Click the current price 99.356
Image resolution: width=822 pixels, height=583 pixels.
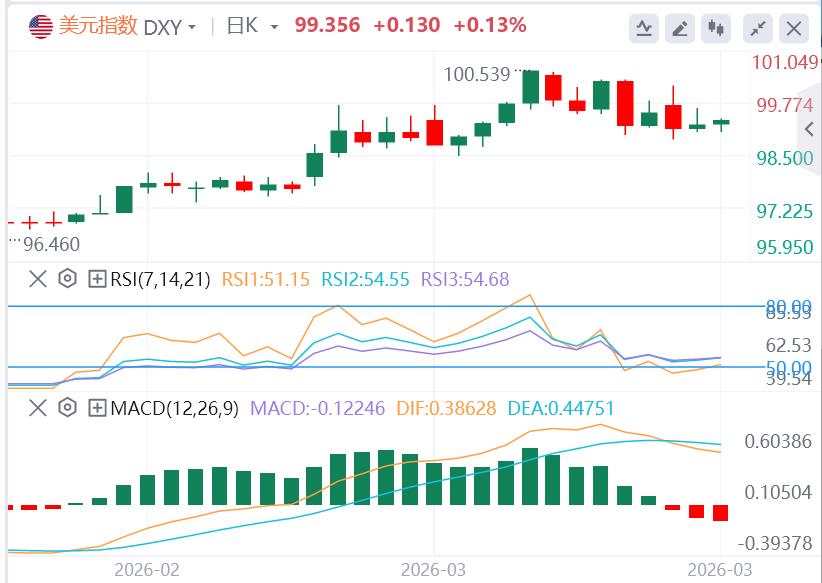click(328, 25)
